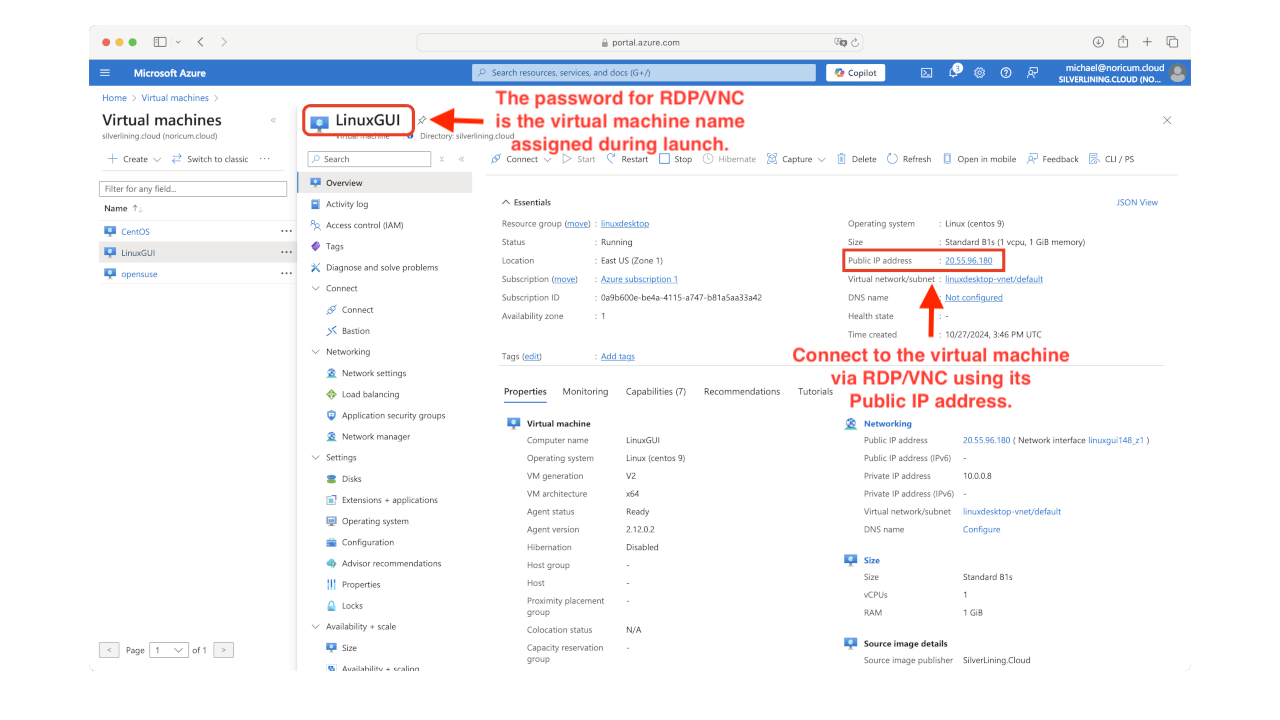Open Activity log in the sidebar
The width and height of the screenshot is (1280, 720).
(346, 204)
